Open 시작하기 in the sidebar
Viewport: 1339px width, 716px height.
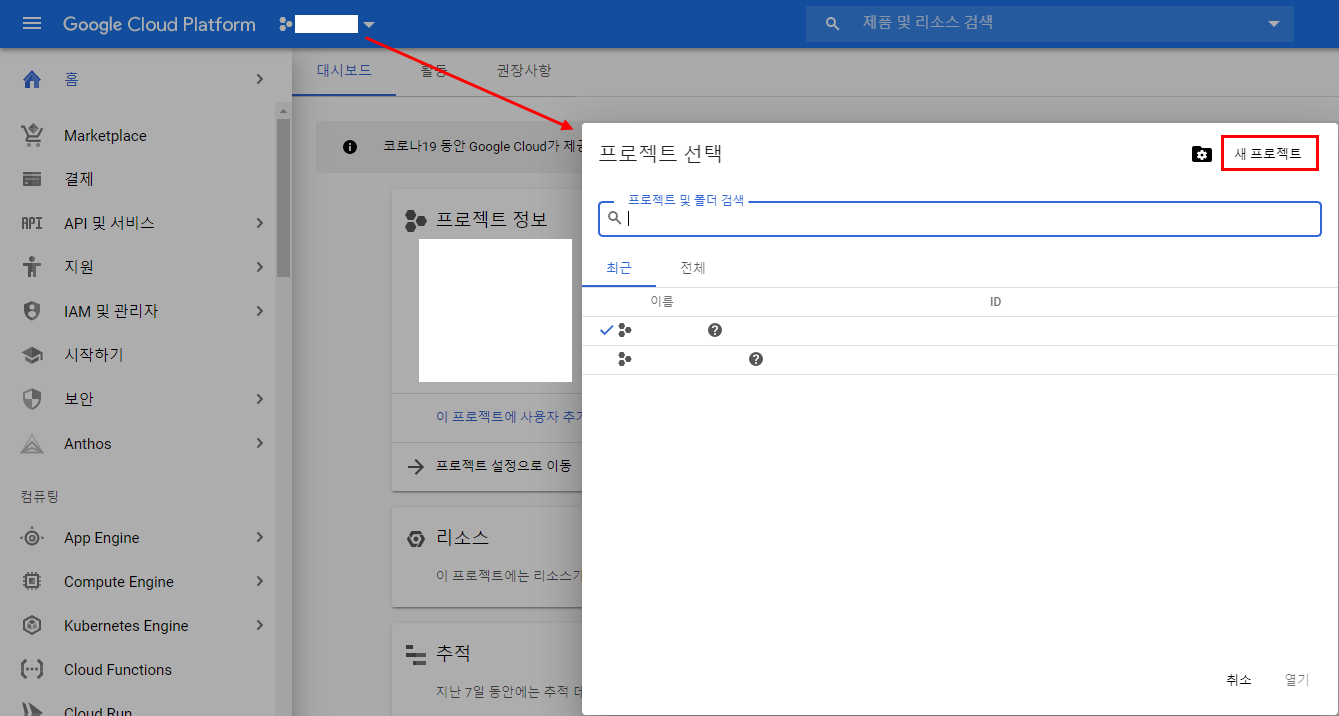(x=94, y=355)
